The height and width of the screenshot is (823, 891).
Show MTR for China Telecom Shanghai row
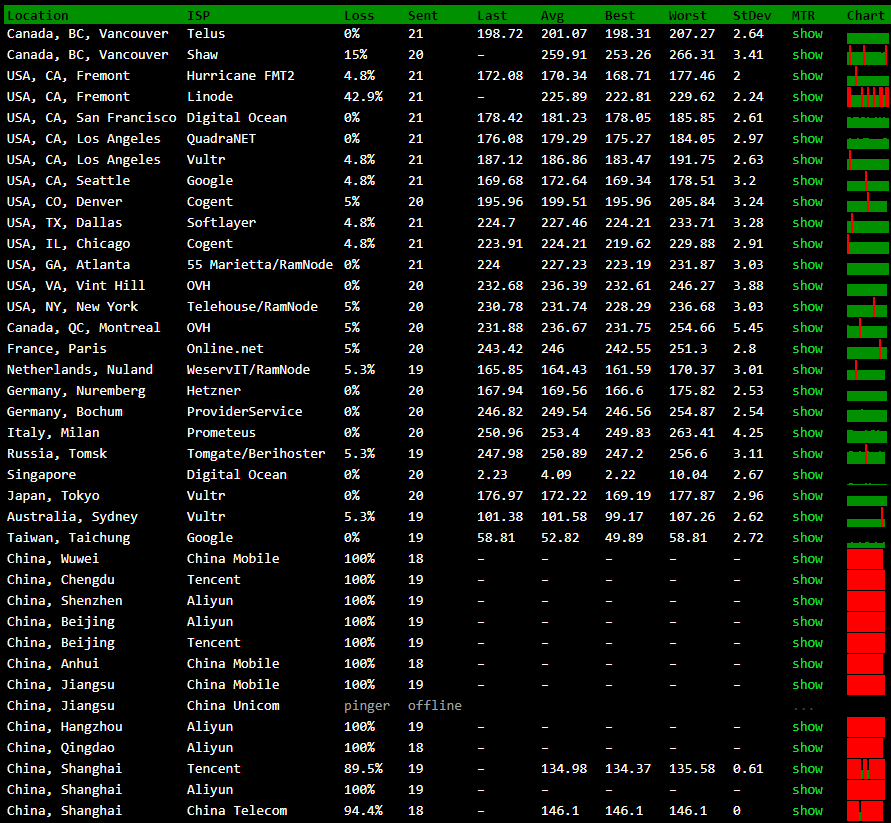pyautogui.click(x=807, y=810)
